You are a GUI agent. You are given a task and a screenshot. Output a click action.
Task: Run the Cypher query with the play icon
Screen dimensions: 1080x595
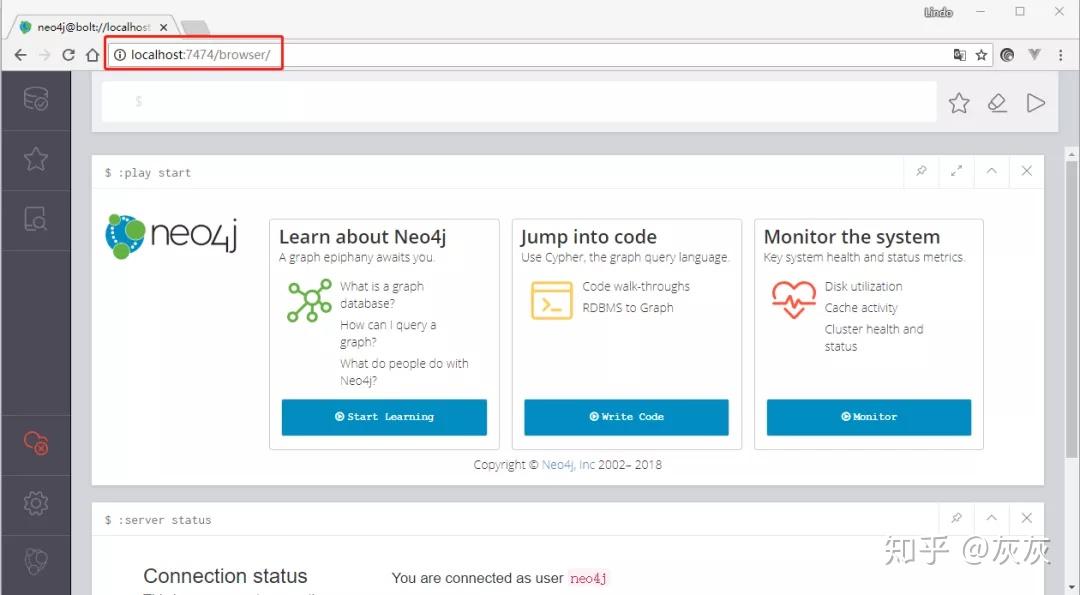point(1035,102)
